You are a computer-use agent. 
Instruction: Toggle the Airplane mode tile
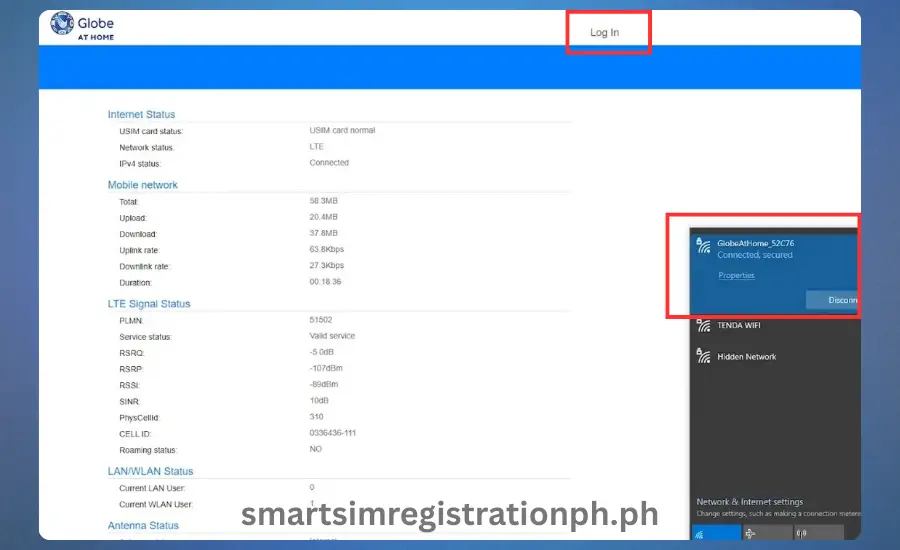(x=767, y=533)
